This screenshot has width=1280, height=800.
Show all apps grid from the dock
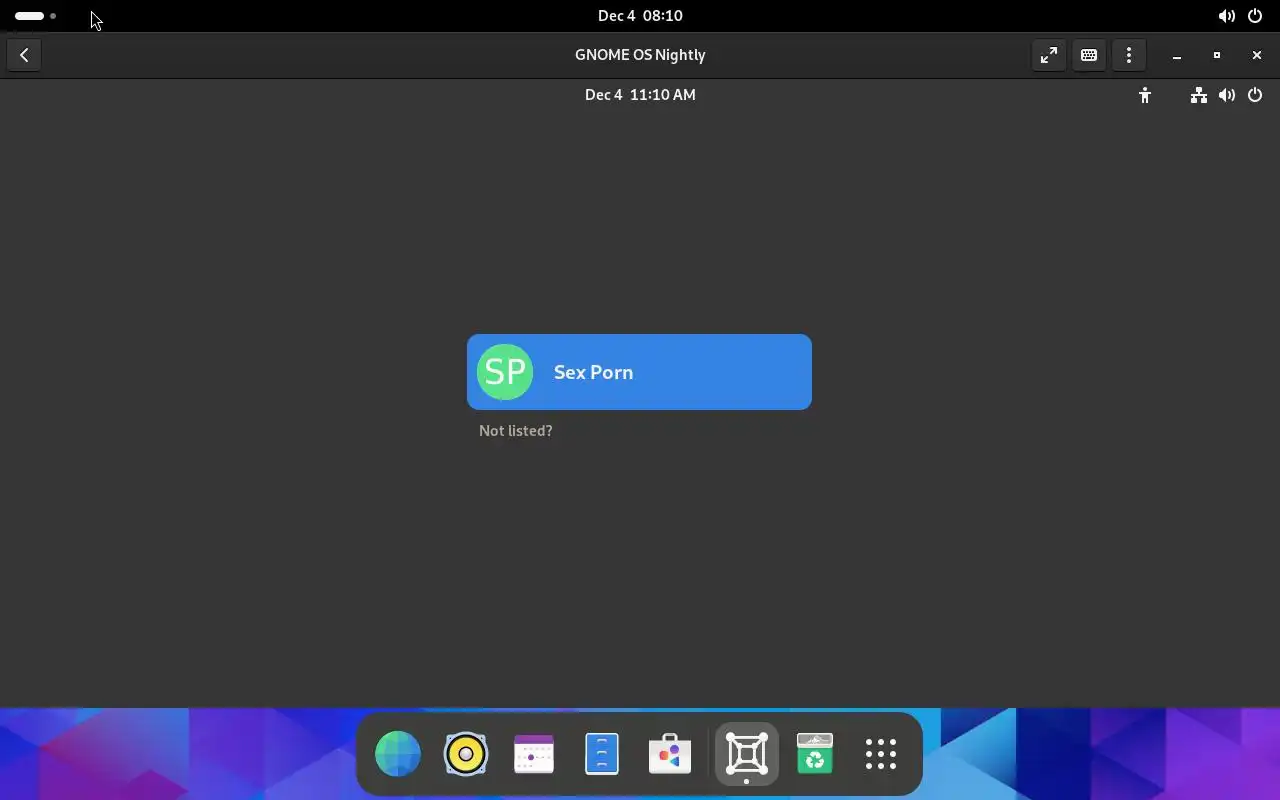[881, 754]
